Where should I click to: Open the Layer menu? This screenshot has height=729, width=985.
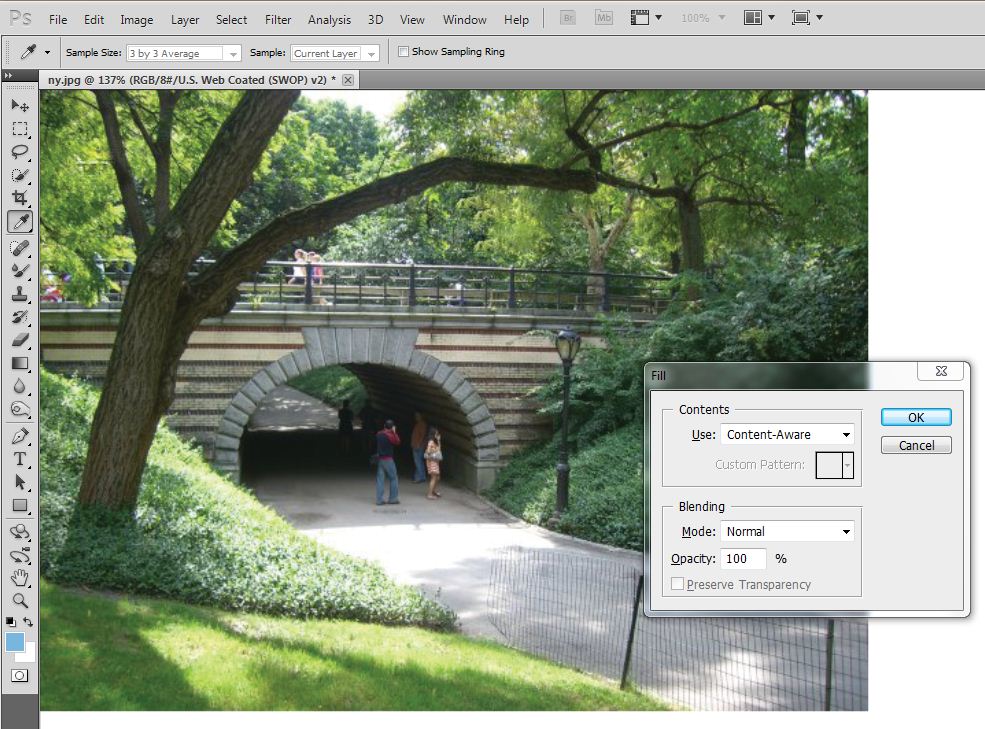tap(185, 19)
